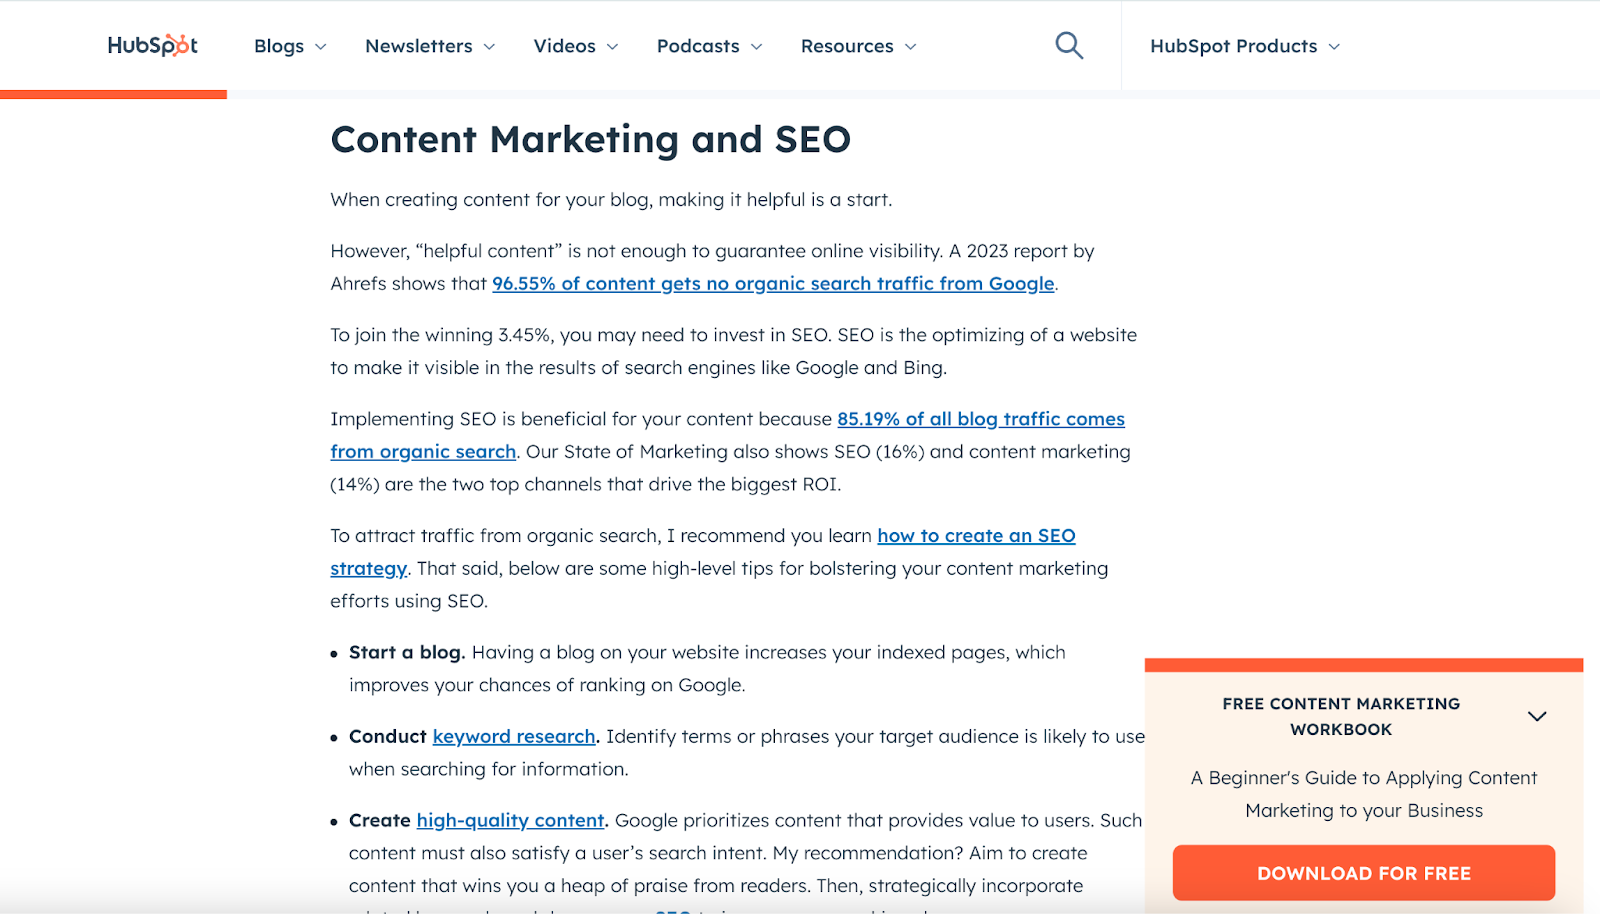This screenshot has height=914, width=1600.
Task: Click the Free Content Marketing Workbook title
Action: [1340, 717]
